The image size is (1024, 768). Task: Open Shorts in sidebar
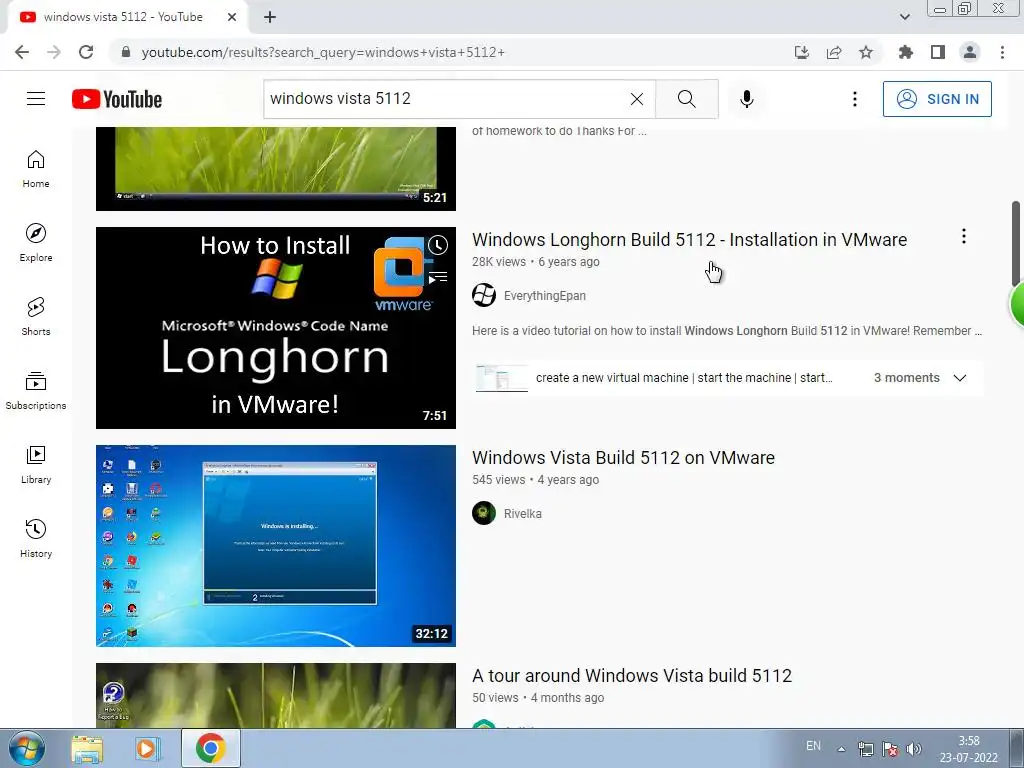click(x=36, y=317)
